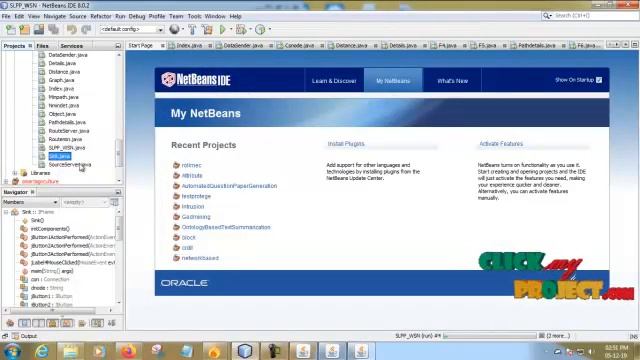The height and width of the screenshot is (360, 640).
Task: Click the globe browser icon in toolbar
Action: tap(174, 29)
